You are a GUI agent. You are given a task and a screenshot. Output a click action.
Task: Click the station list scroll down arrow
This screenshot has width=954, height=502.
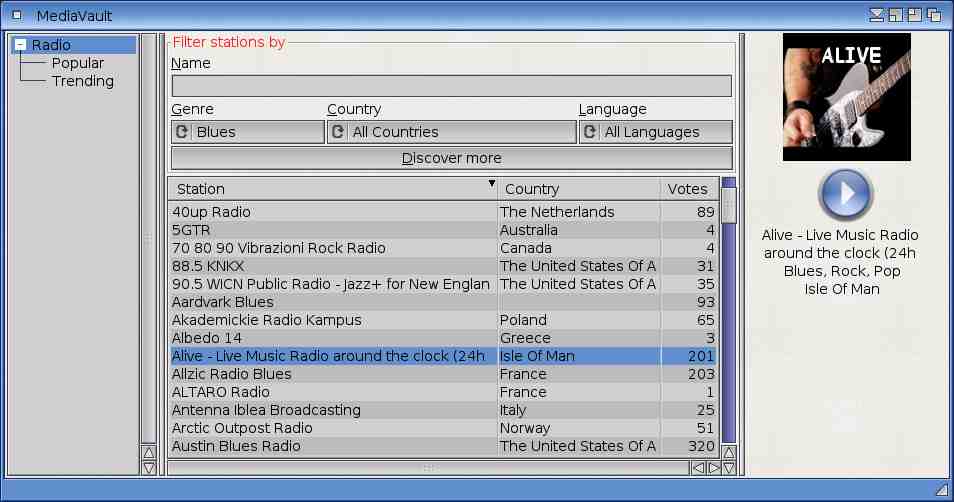tap(729, 468)
